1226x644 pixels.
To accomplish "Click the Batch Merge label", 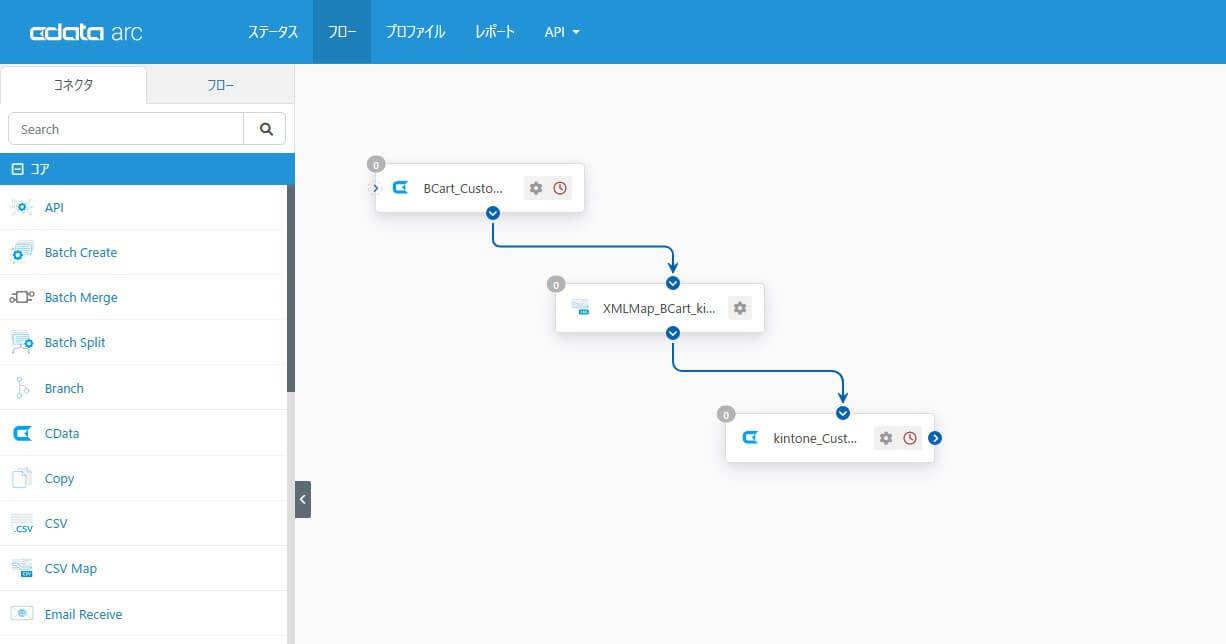I will pos(81,298).
